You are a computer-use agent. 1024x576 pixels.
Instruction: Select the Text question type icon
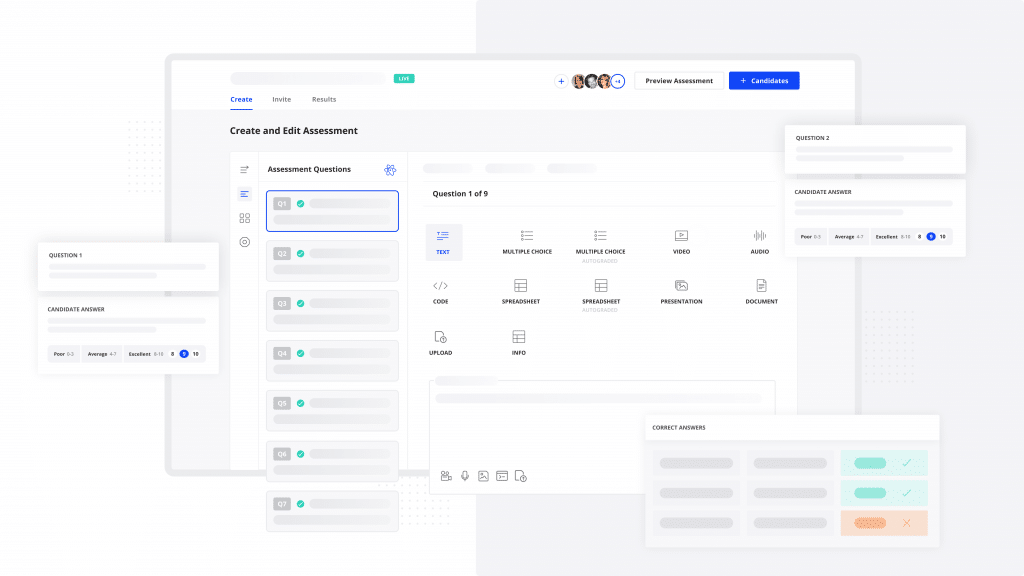(x=443, y=236)
